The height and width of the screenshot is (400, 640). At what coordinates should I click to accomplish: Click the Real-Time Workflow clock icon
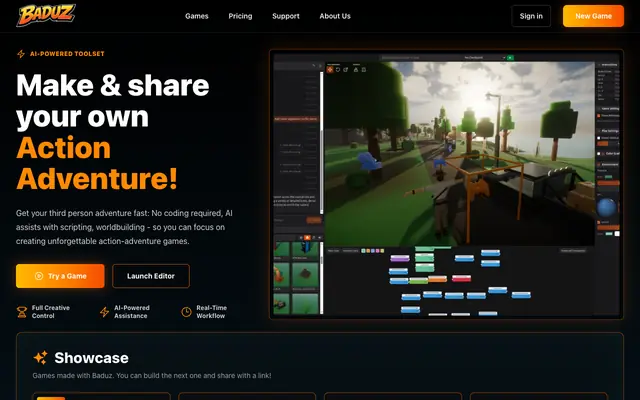pos(187,312)
